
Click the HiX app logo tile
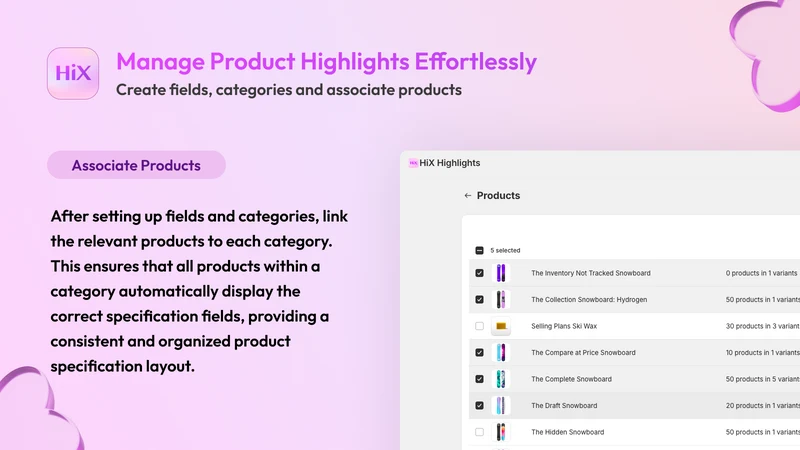click(73, 73)
